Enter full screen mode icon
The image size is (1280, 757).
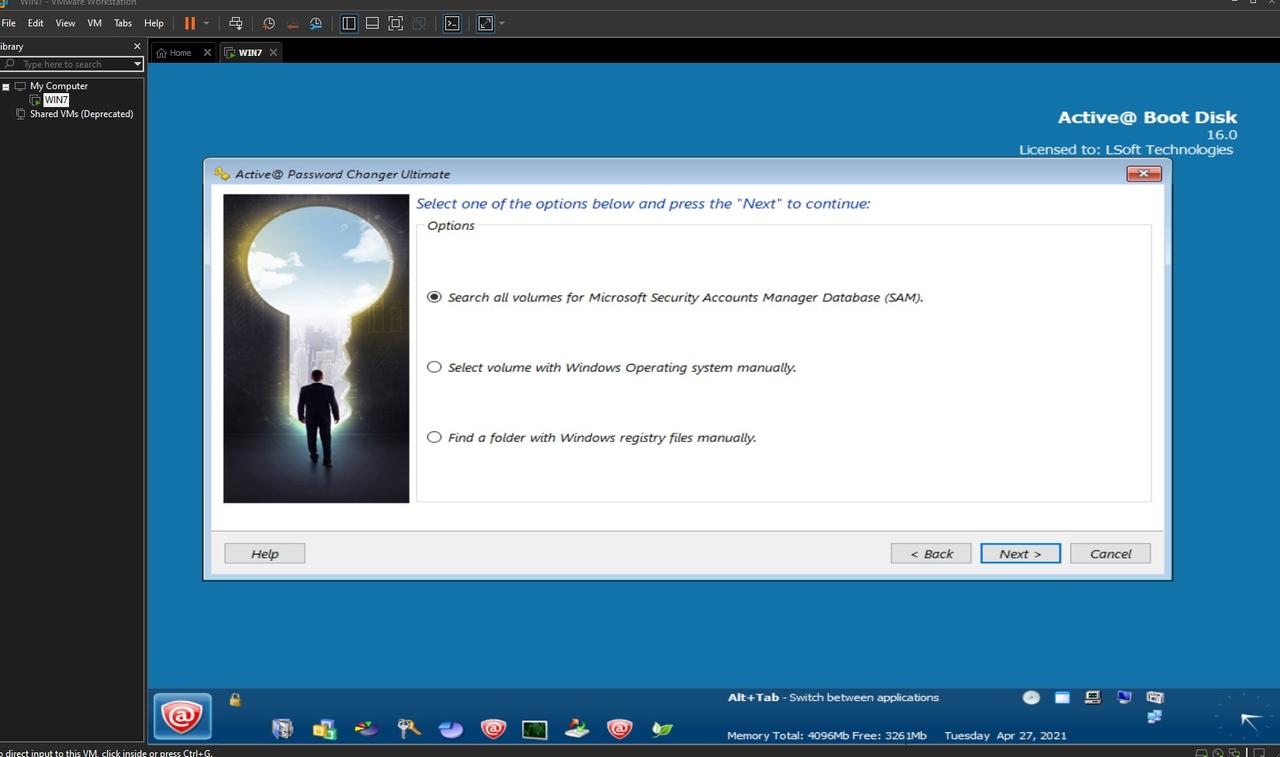395,23
